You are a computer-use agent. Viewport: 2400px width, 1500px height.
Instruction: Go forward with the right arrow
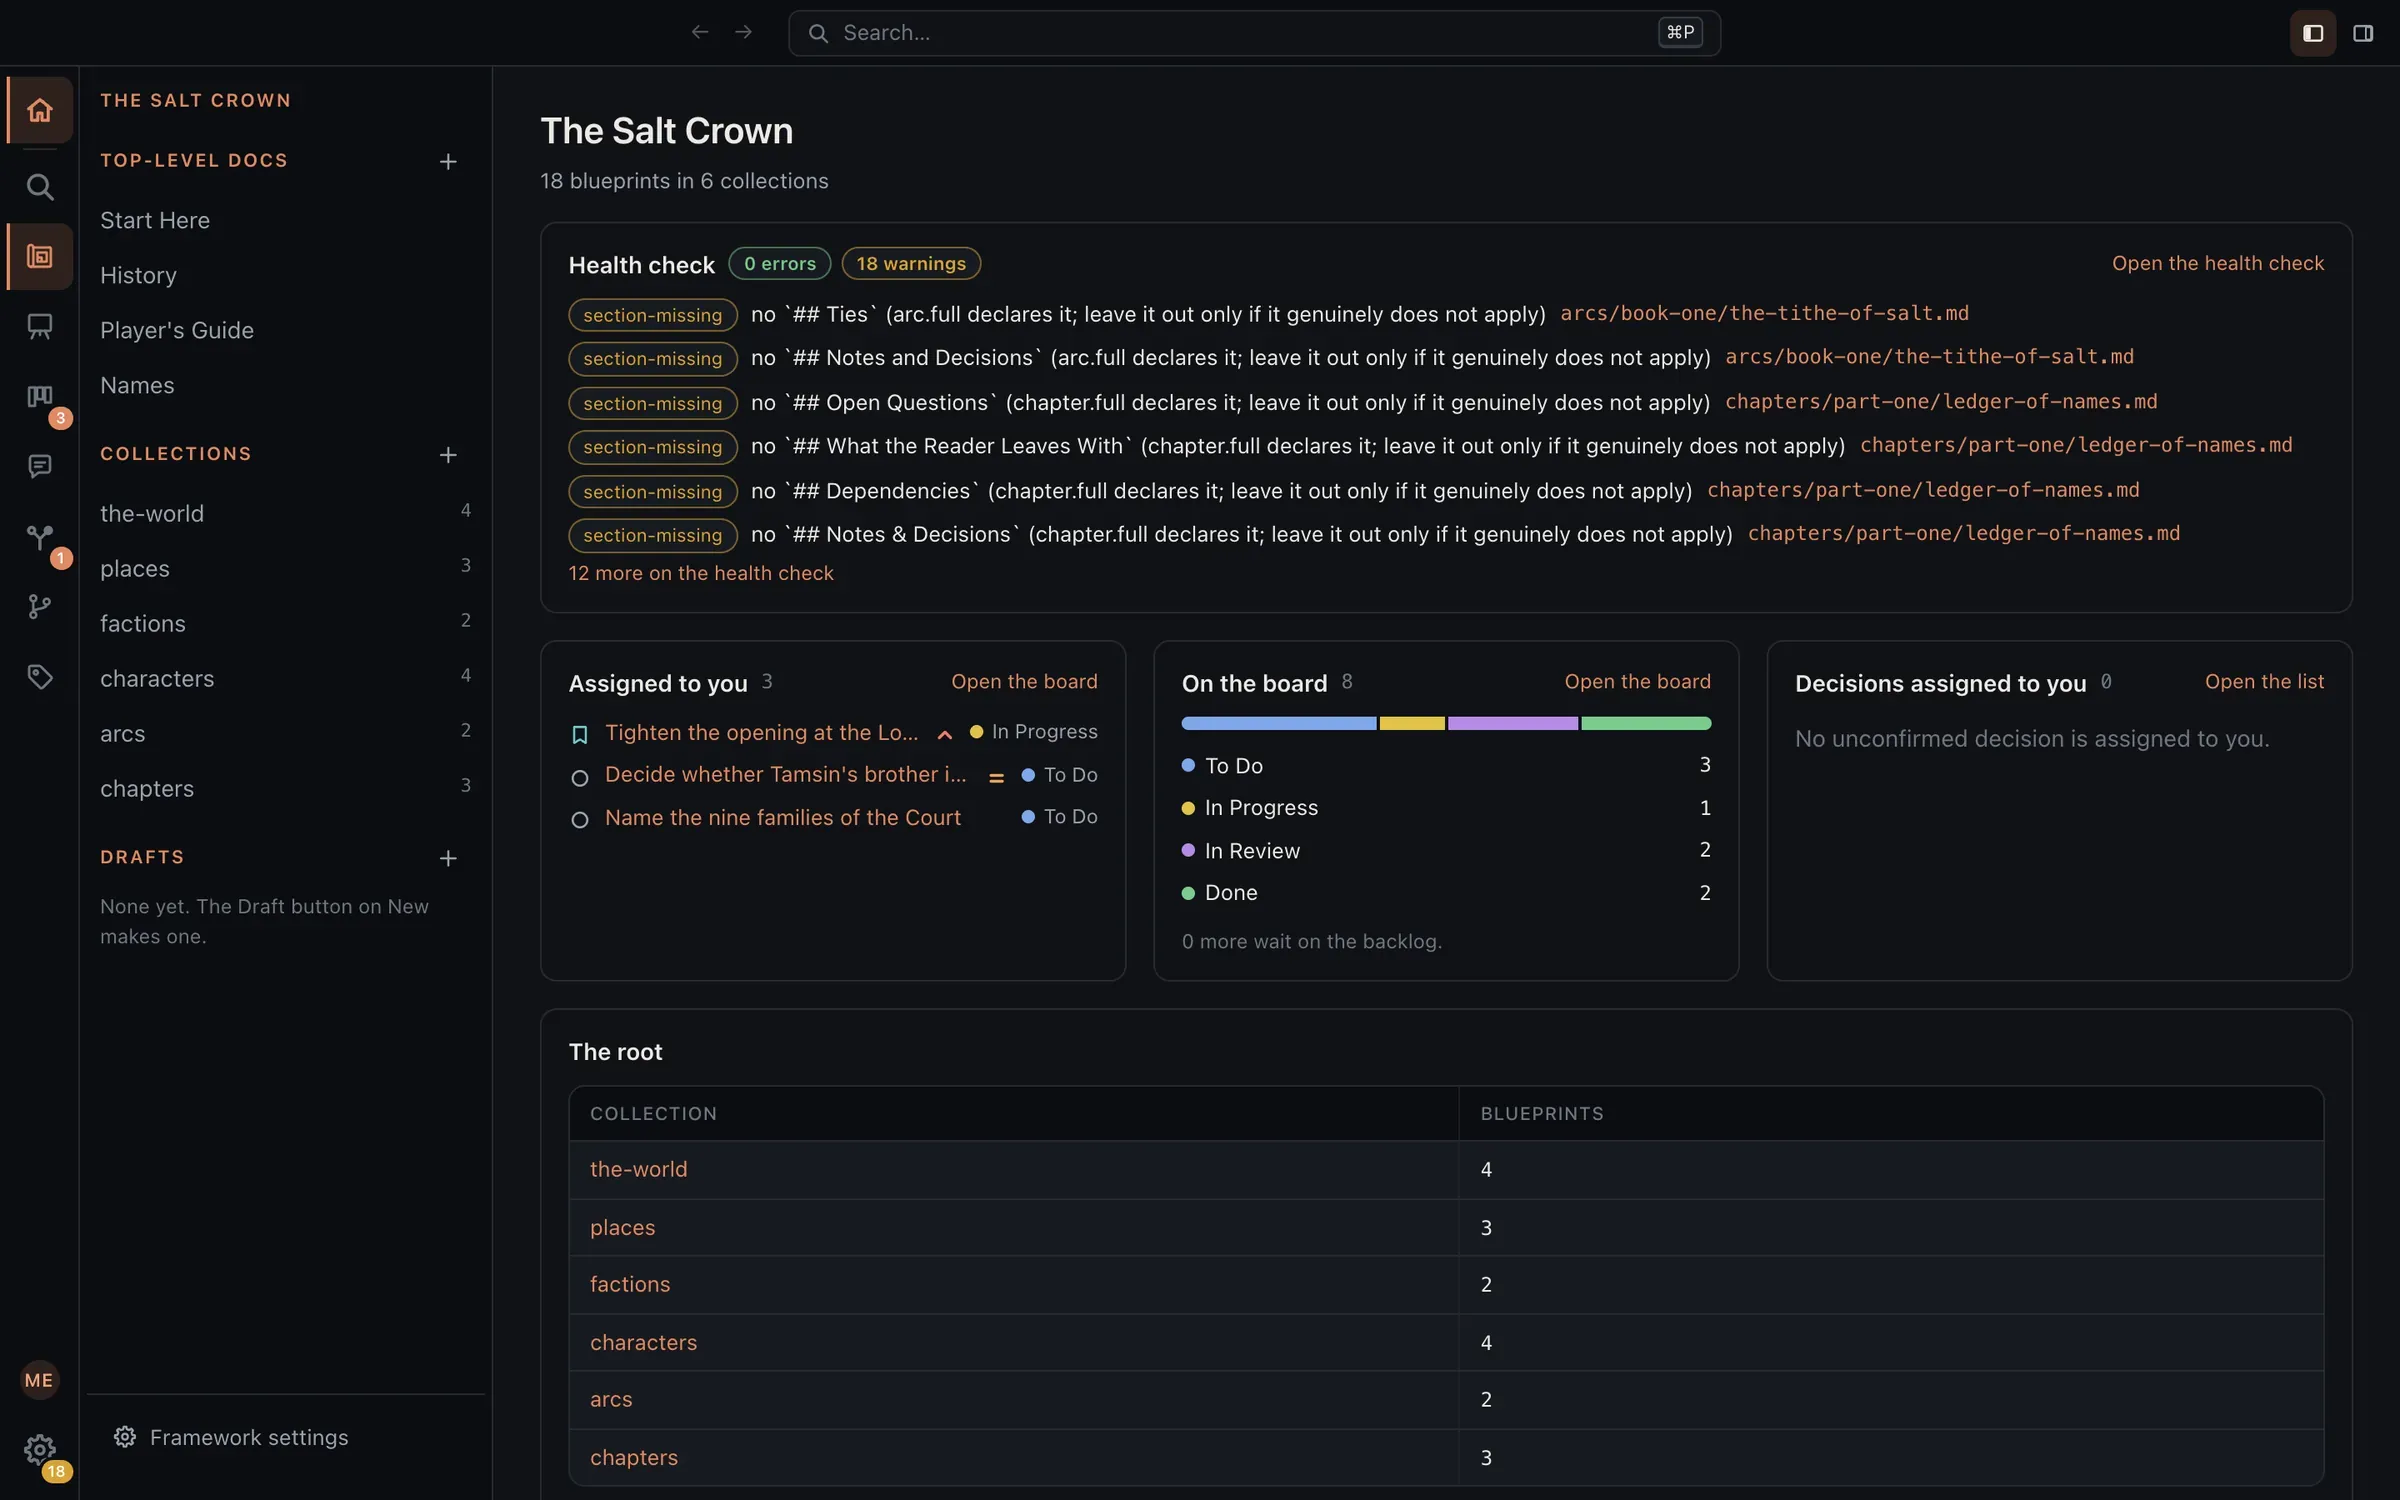click(x=743, y=33)
